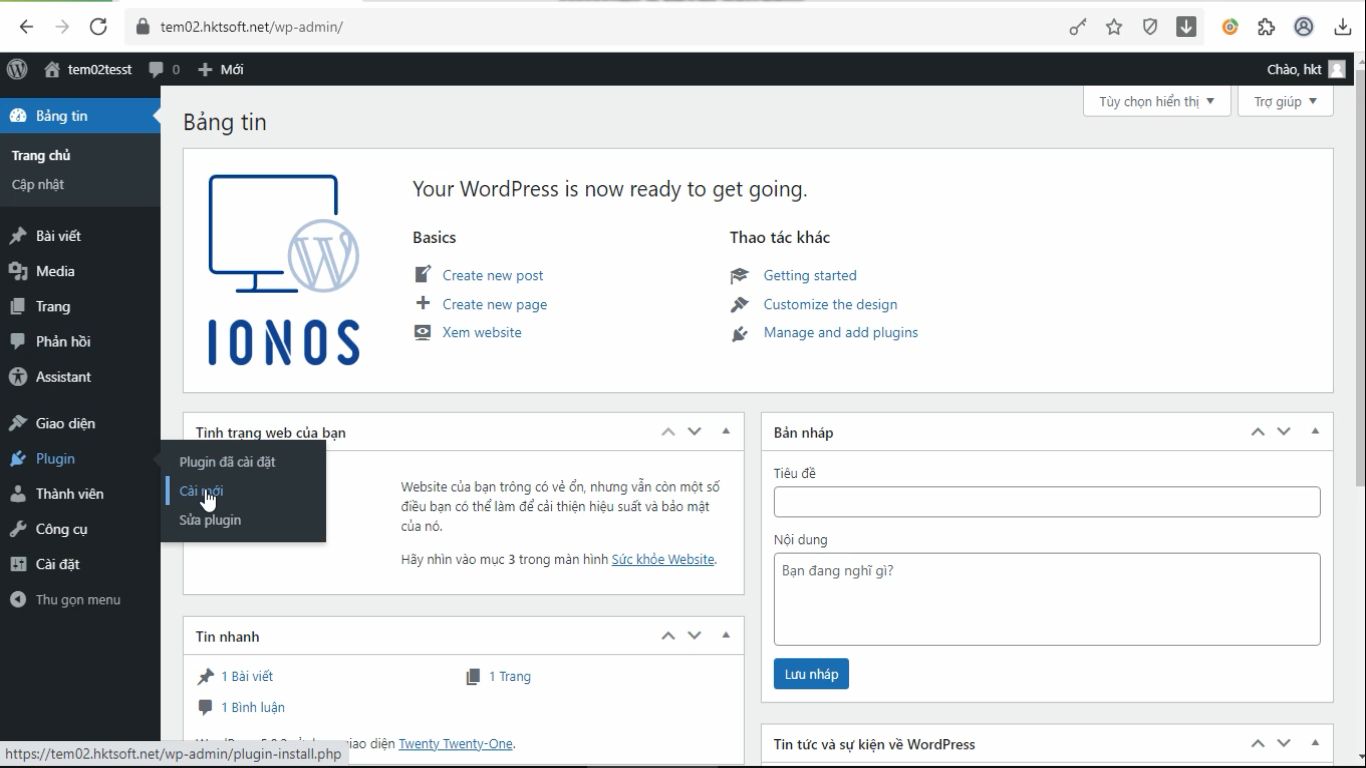Toggle the Tin nhanh panel collapse arrow
Screen dimensions: 1366x768
(726, 636)
